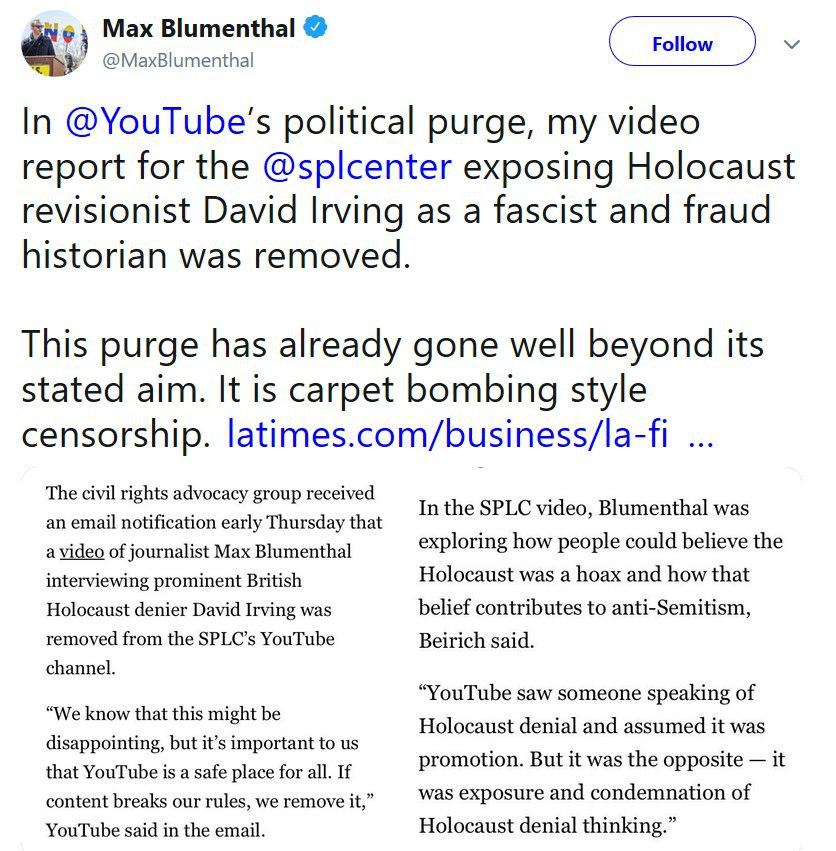Image resolution: width=836 pixels, height=851 pixels.
Task: Click the Max Blumenthal display name
Action: 199,29
